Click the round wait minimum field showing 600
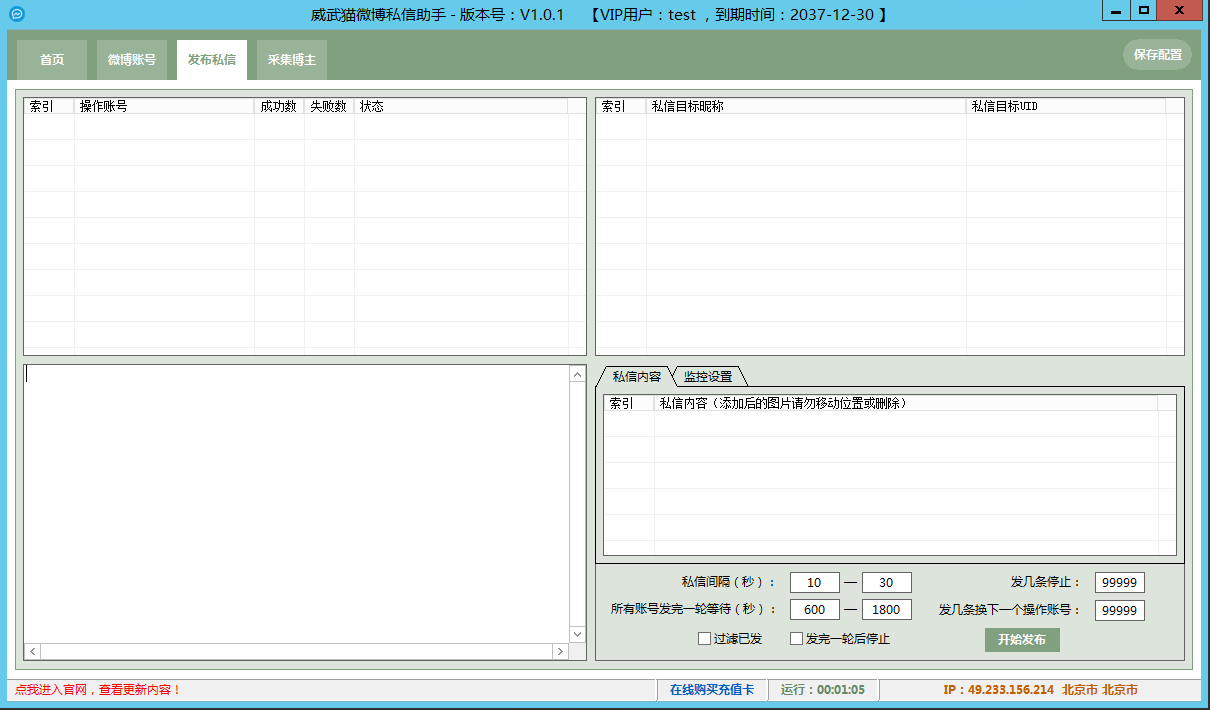 (815, 610)
